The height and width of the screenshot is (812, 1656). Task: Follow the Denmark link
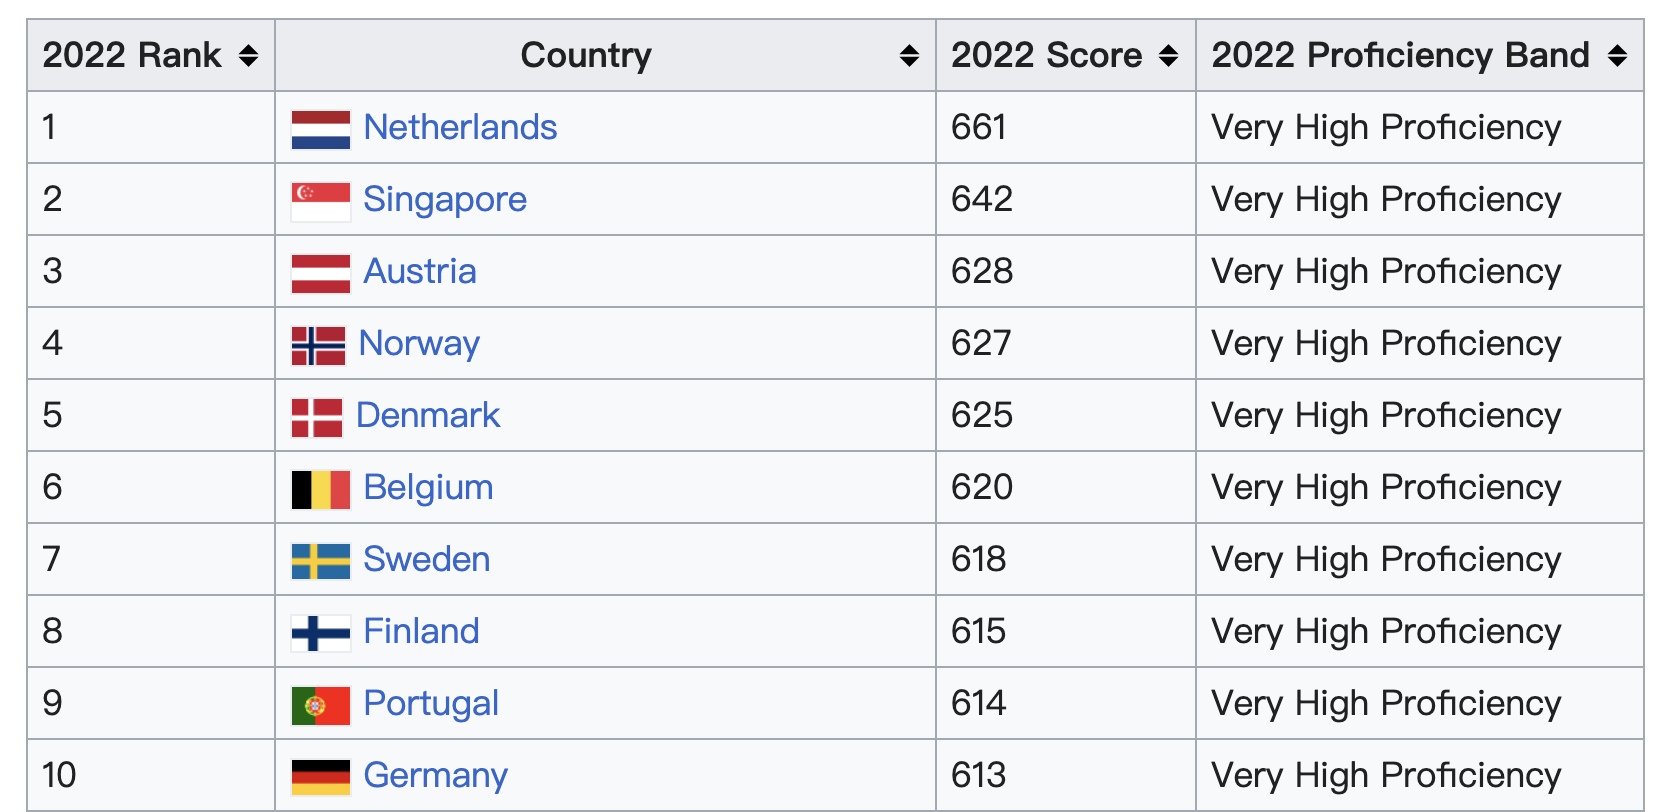(428, 416)
